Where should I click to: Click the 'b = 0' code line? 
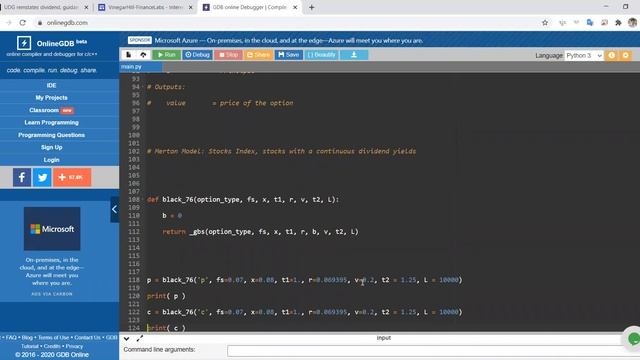172,216
